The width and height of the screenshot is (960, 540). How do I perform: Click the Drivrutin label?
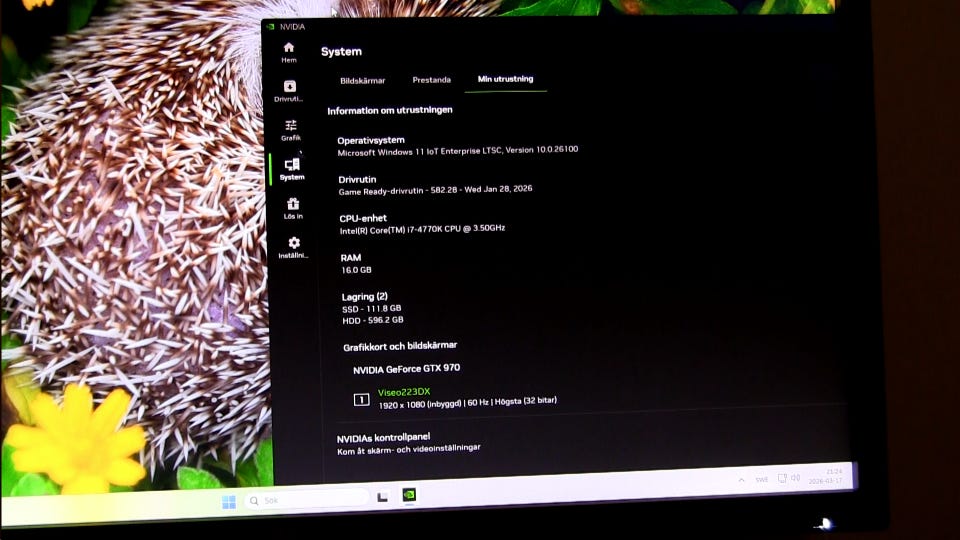(x=357, y=179)
